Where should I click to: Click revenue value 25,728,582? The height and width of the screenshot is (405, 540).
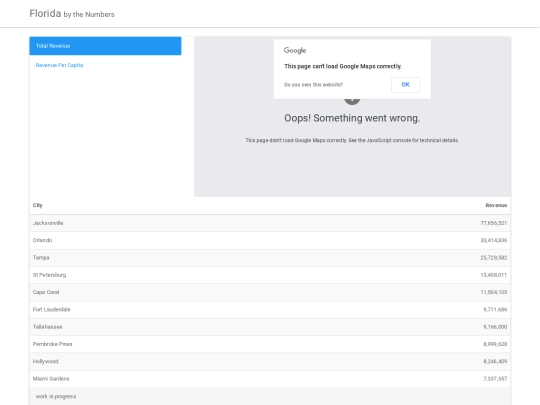click(x=494, y=258)
